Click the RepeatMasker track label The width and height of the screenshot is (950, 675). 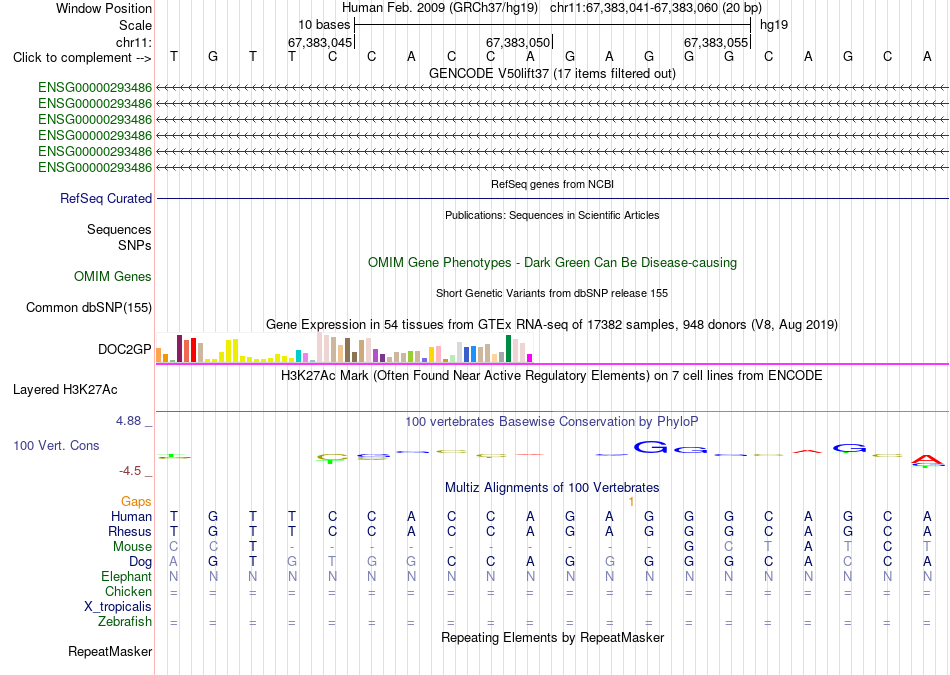pos(110,652)
